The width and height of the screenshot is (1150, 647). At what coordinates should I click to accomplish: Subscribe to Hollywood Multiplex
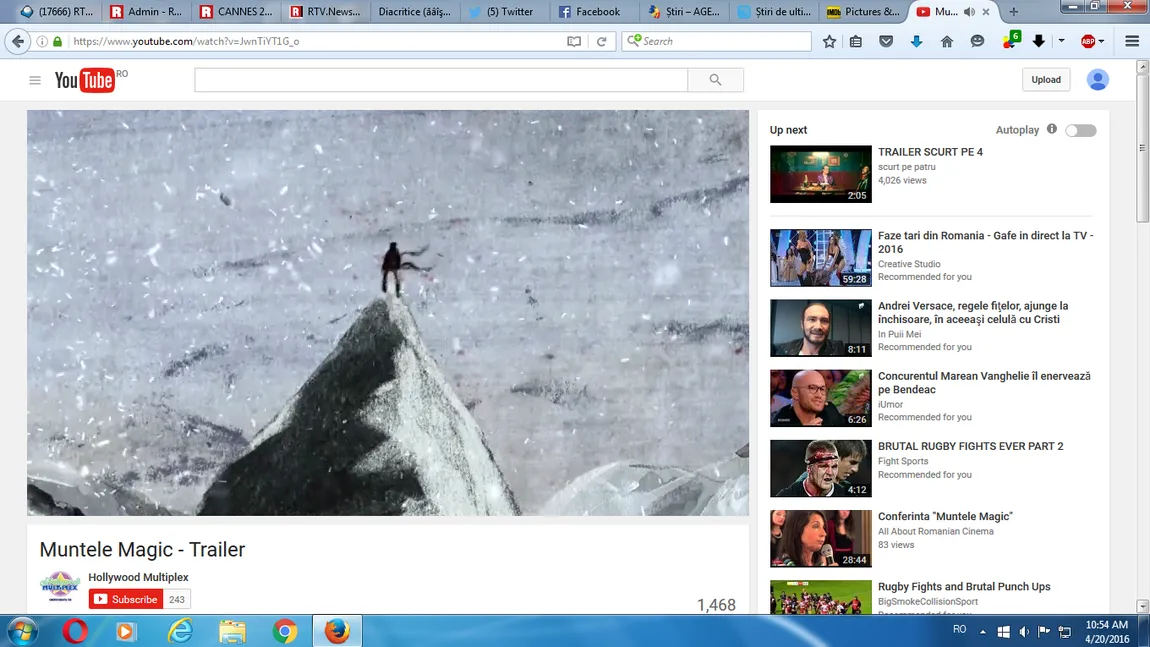125,599
